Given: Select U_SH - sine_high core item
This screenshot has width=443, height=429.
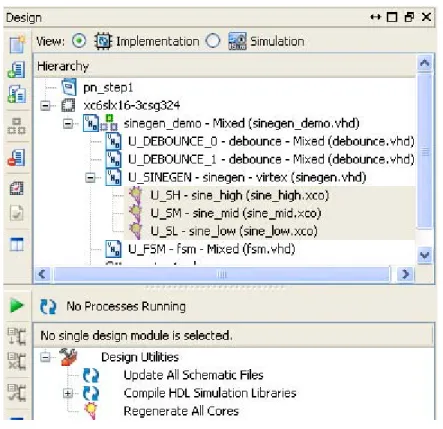Looking at the screenshot, I should click(x=239, y=195).
